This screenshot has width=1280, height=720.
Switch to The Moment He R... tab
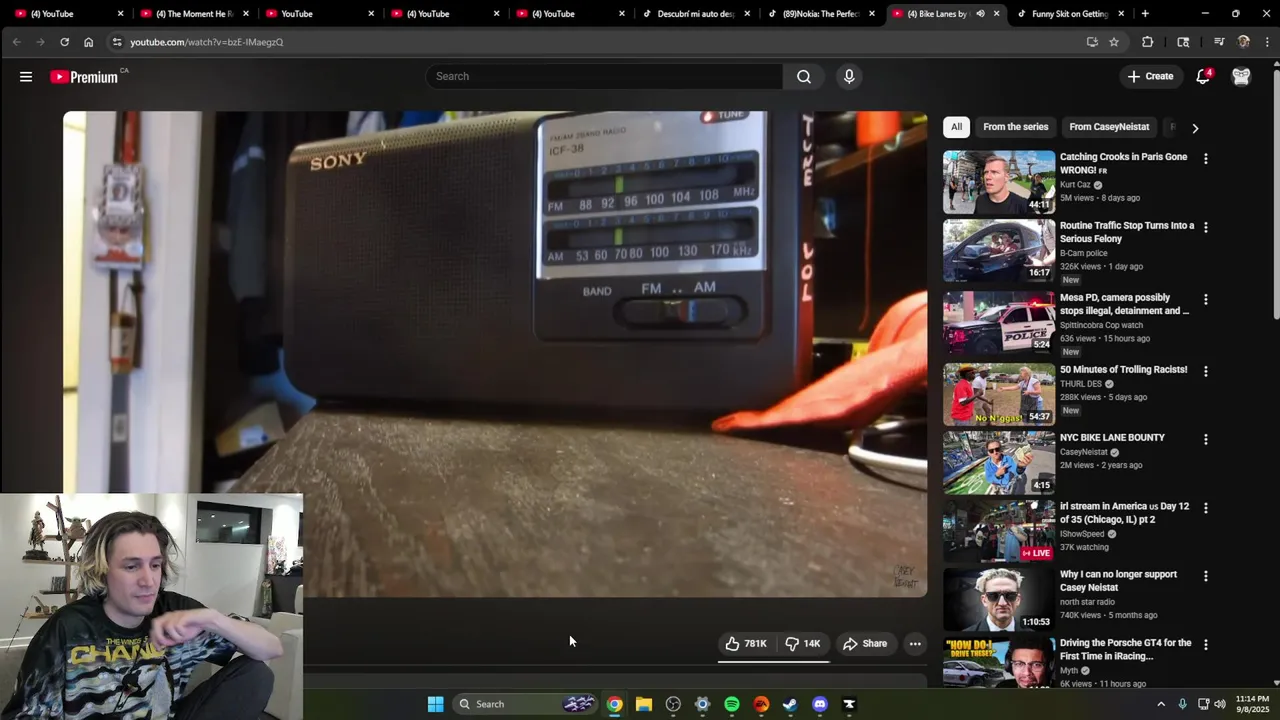coord(194,14)
